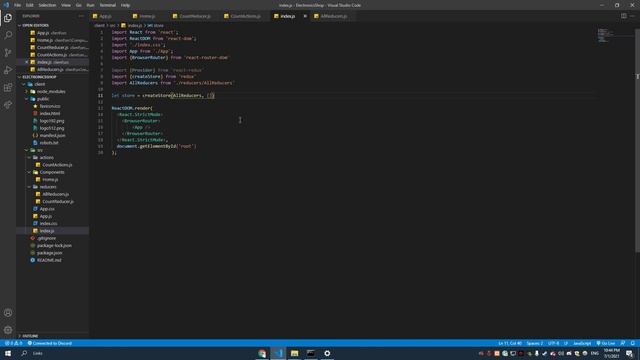This screenshot has width=640, height=360.
Task: Open README.md in file tree
Action: pos(49,260)
